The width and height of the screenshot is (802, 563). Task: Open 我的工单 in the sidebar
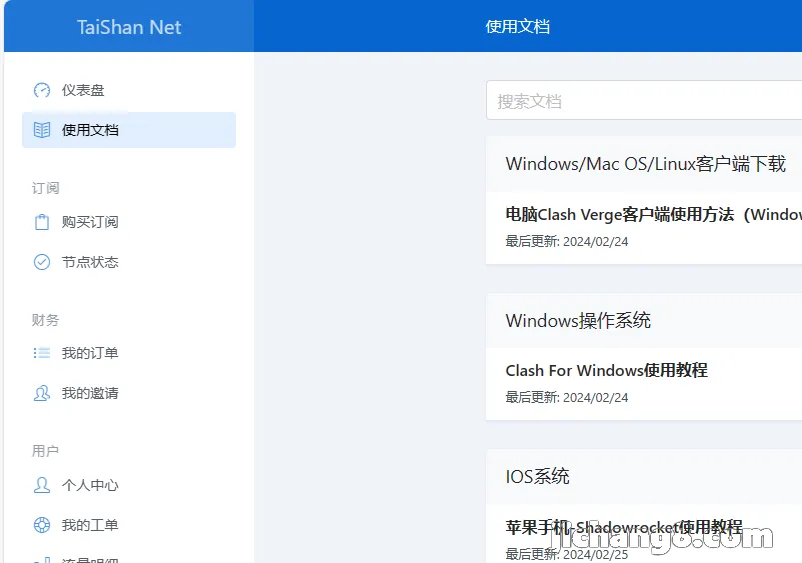tap(129, 525)
